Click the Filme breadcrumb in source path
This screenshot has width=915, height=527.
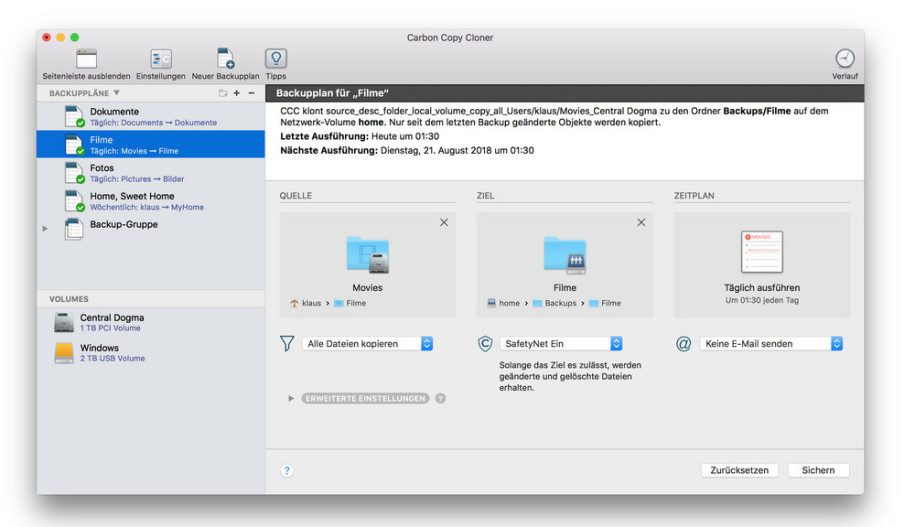pyautogui.click(x=350, y=303)
